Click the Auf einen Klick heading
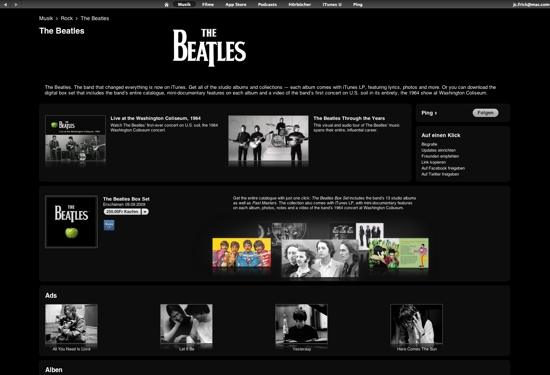This screenshot has height=375, width=550. [441, 135]
